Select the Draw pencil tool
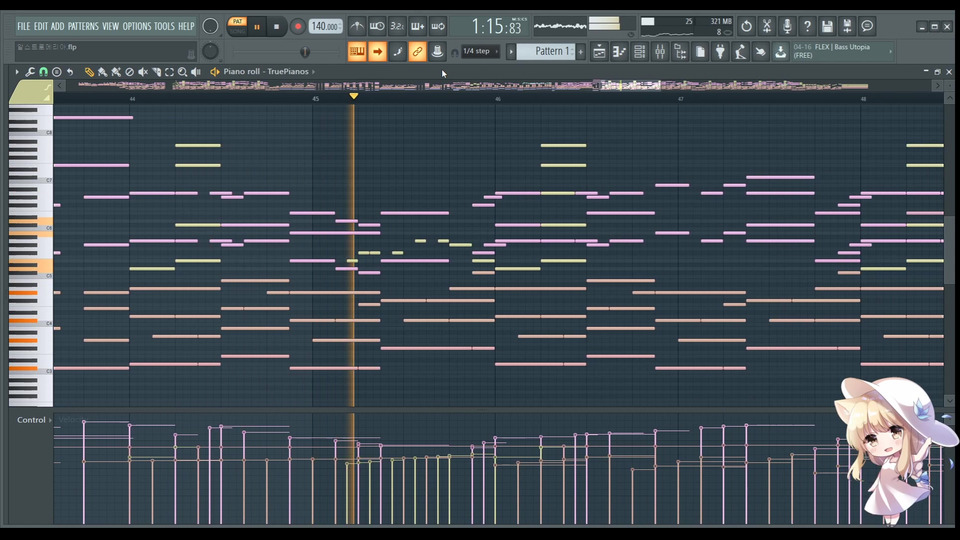The height and width of the screenshot is (540, 960). [89, 72]
